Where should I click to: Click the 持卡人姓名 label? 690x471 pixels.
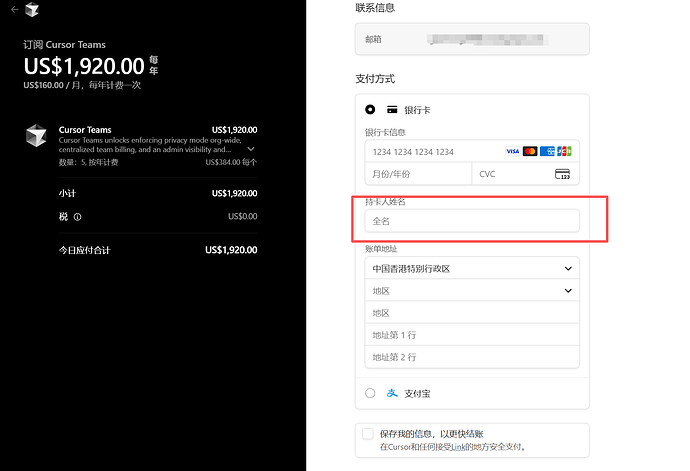pyautogui.click(x=385, y=202)
